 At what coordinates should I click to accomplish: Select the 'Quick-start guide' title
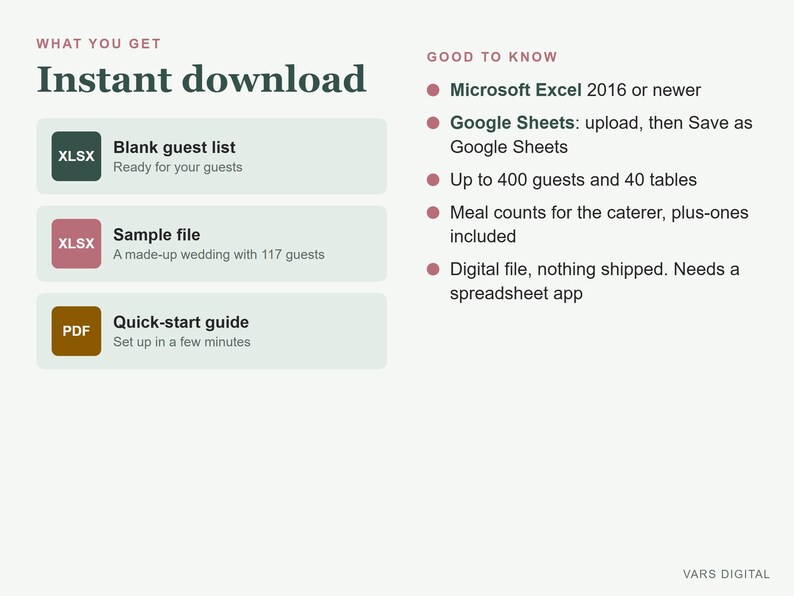point(181,322)
